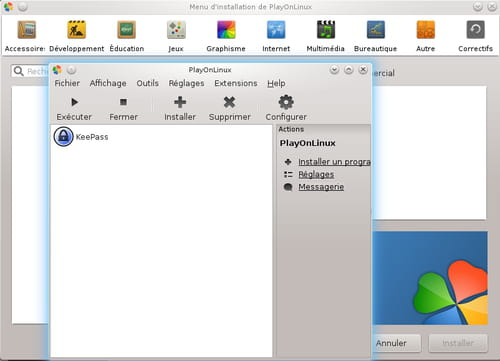Click the chat bubble icon beside Messagerie
The height and width of the screenshot is (361, 500).
[x=288, y=187]
